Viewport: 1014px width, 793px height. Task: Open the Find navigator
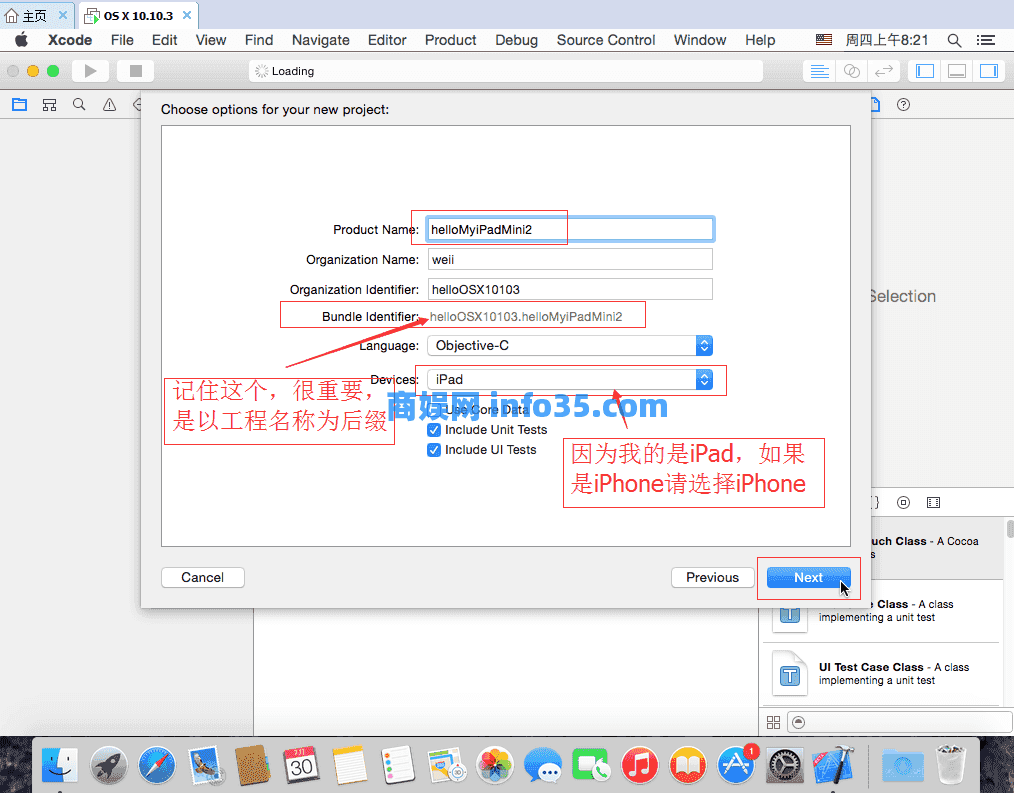tap(79, 104)
